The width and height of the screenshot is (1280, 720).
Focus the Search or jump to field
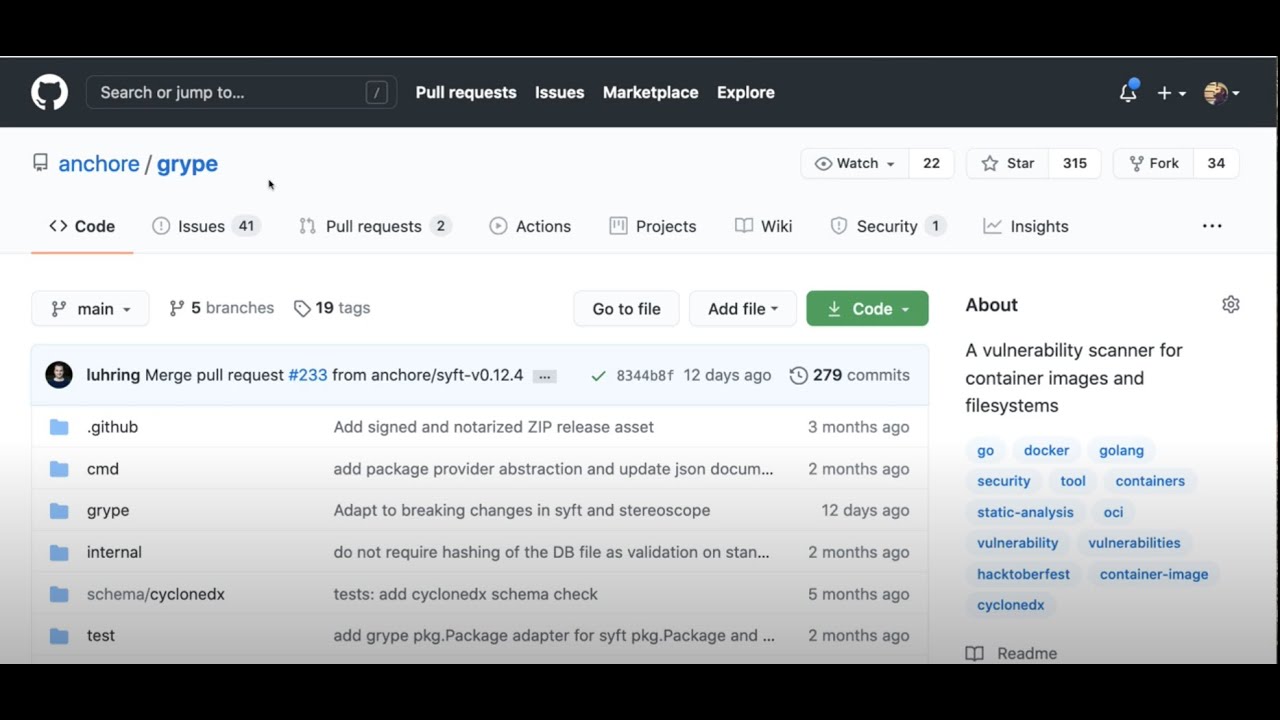pyautogui.click(x=241, y=93)
